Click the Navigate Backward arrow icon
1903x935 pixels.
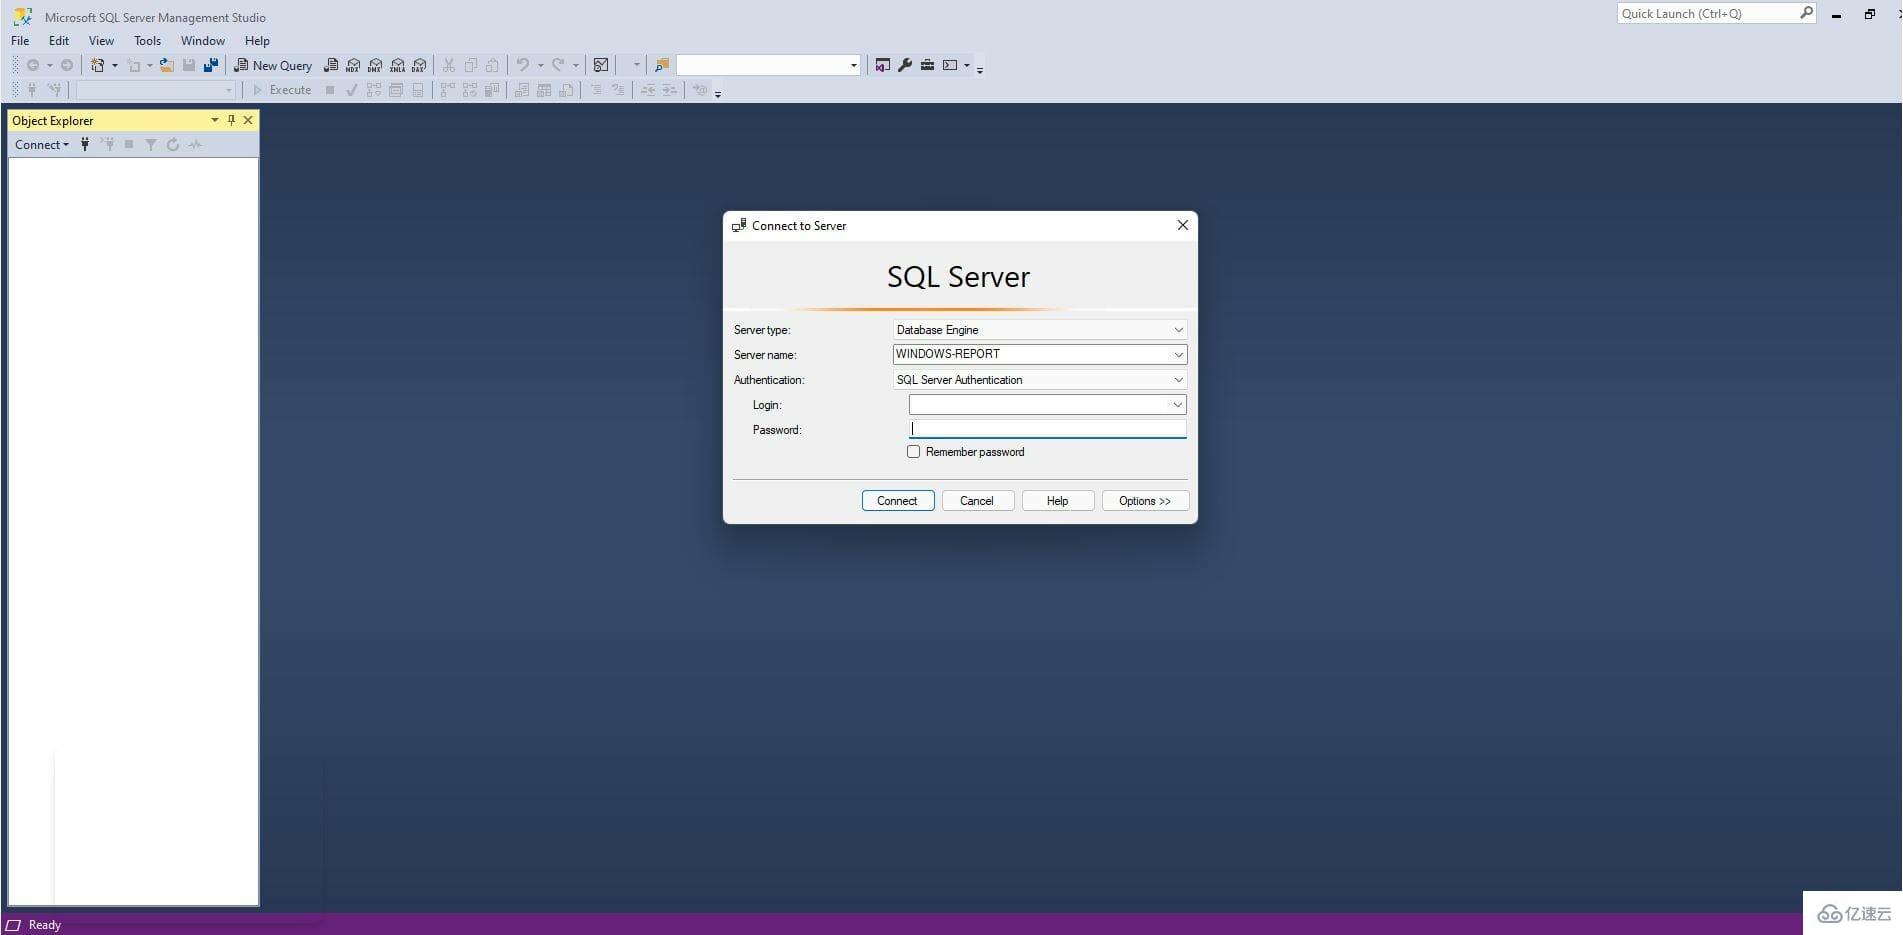tap(33, 65)
